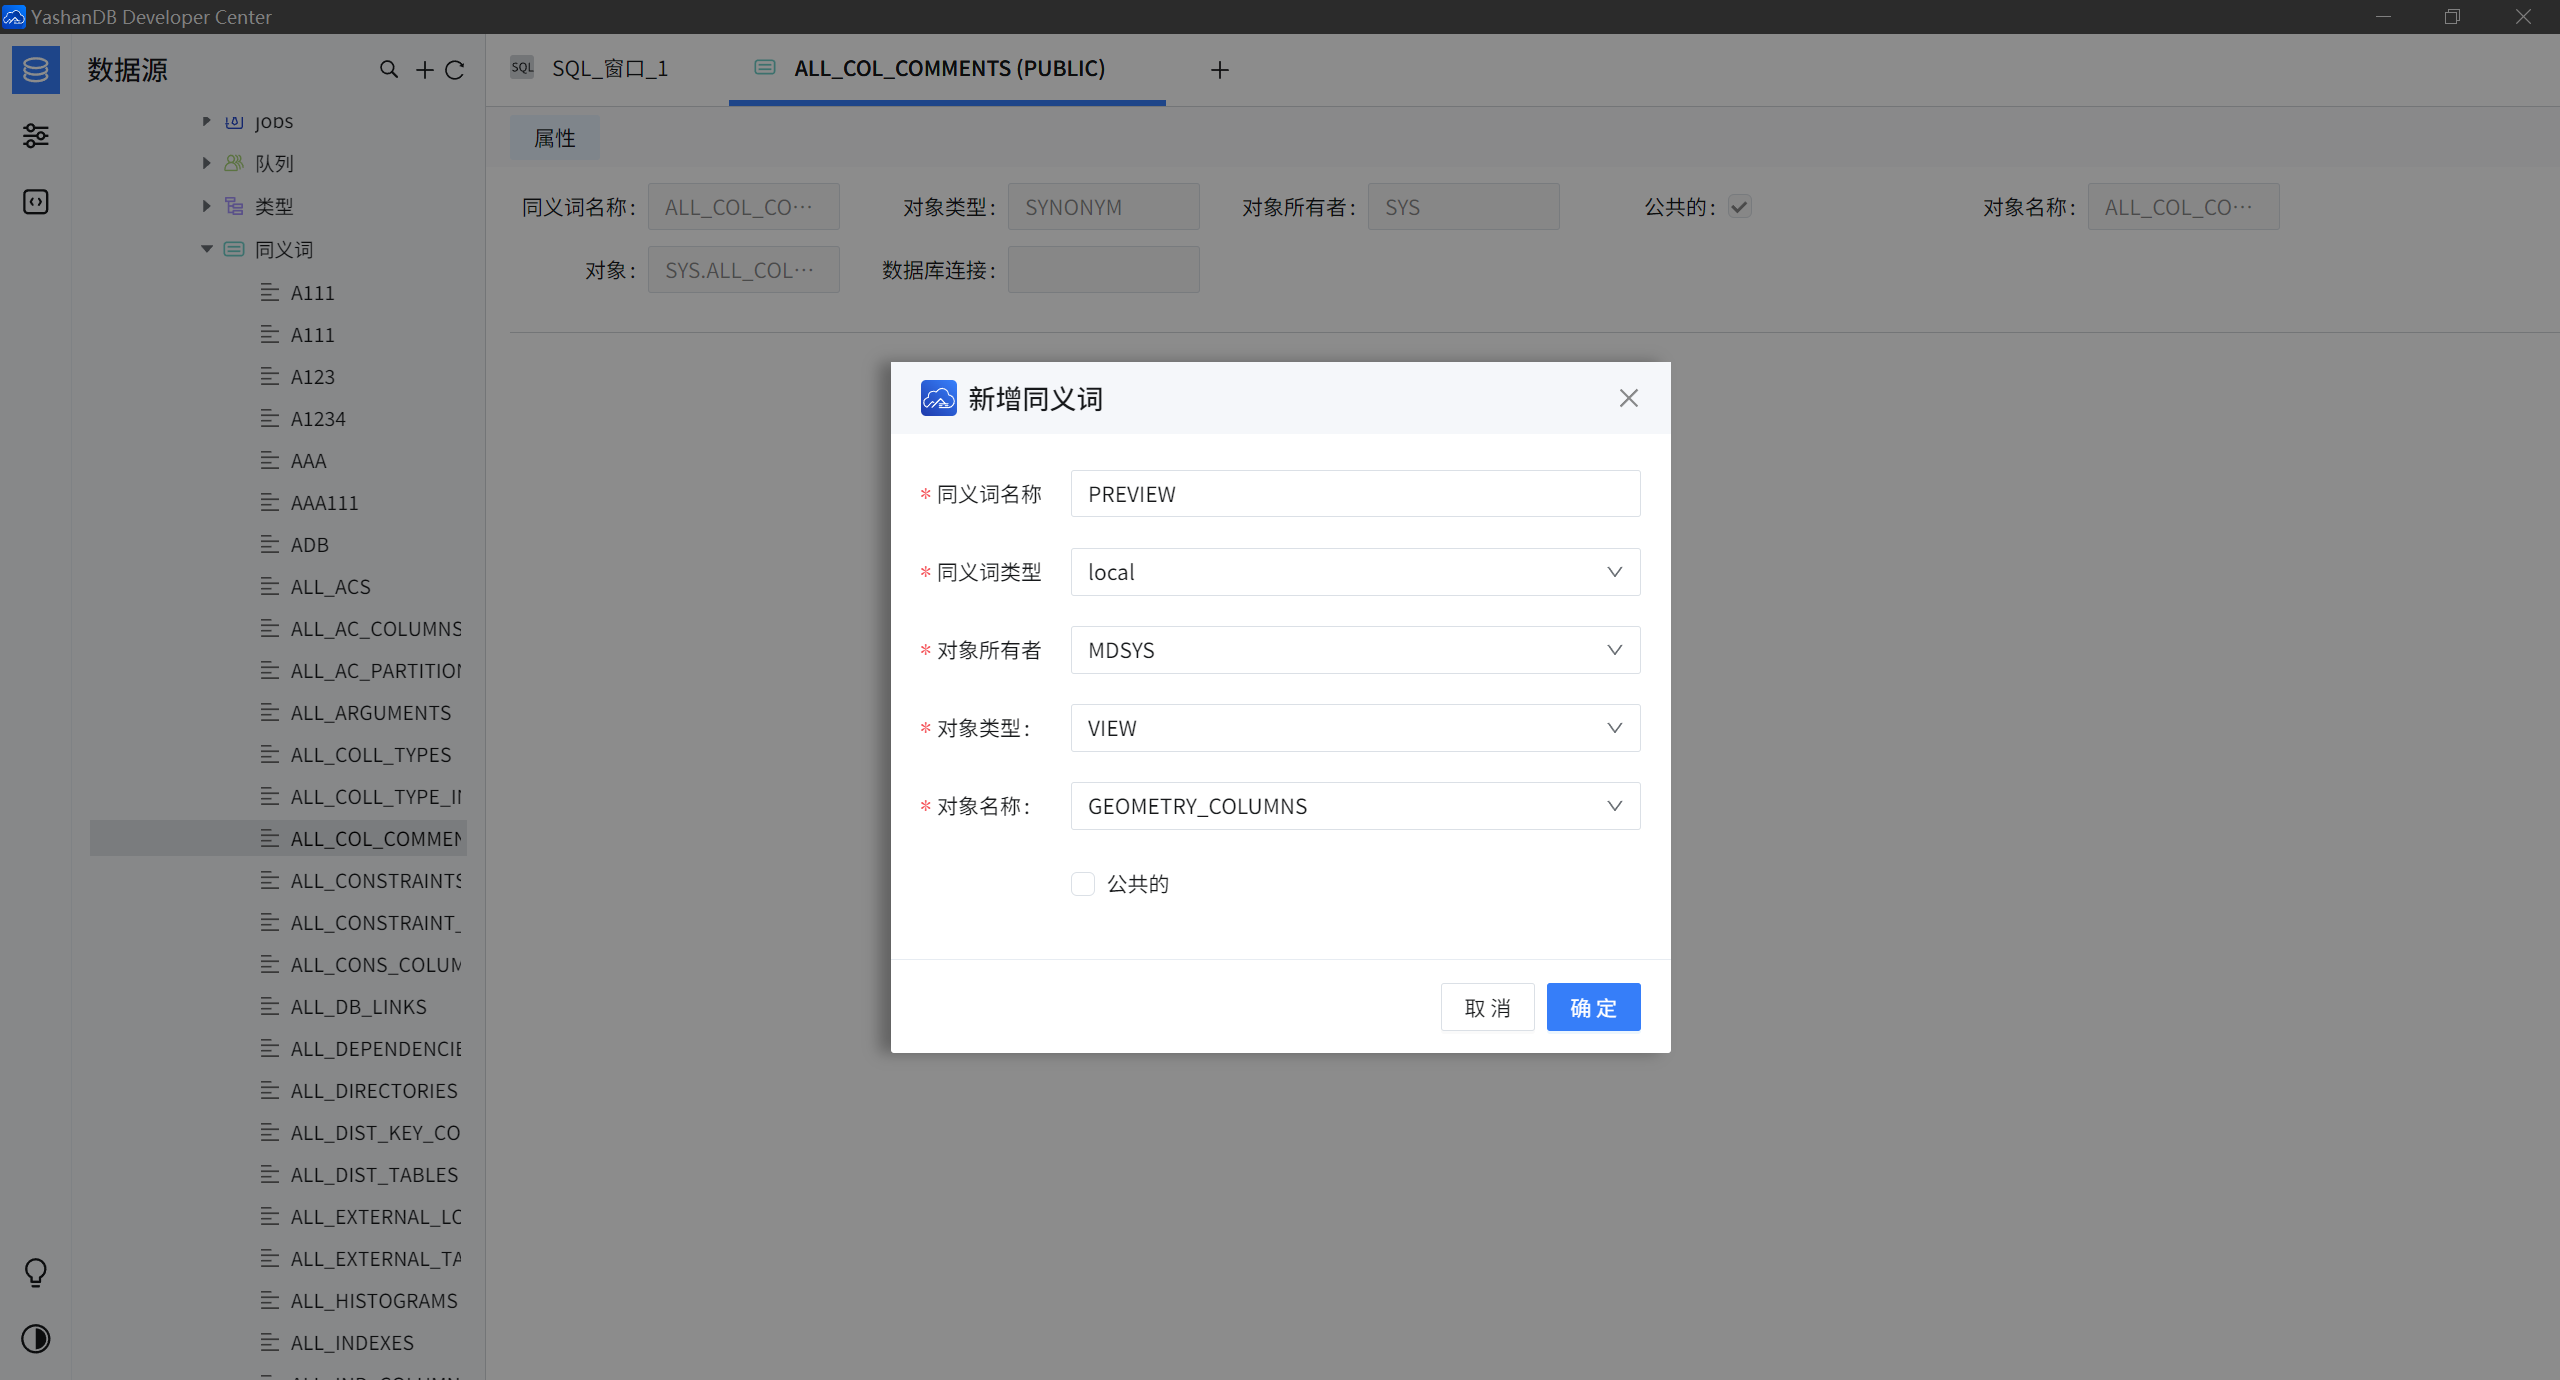This screenshot has width=2560, height=1380.
Task: Select the ALL_ARGUMENTS synonym
Action: 371,713
